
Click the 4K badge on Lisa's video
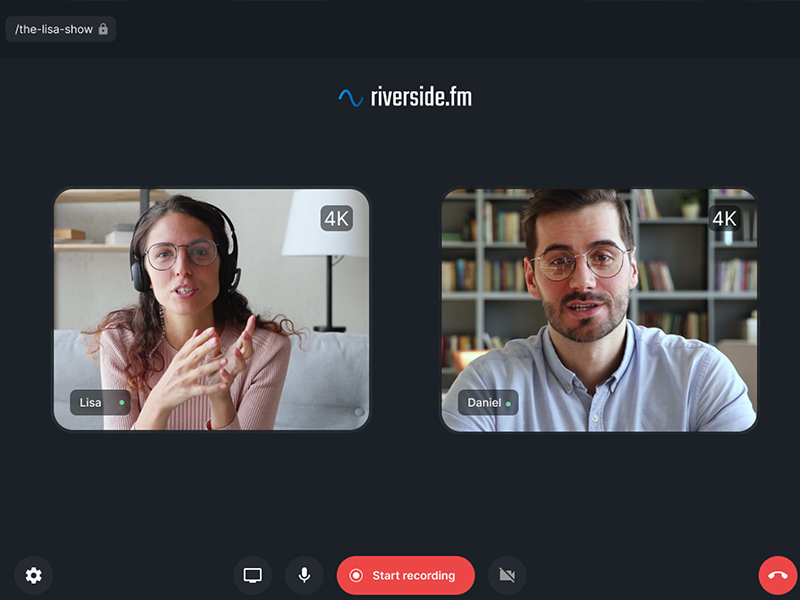[336, 218]
